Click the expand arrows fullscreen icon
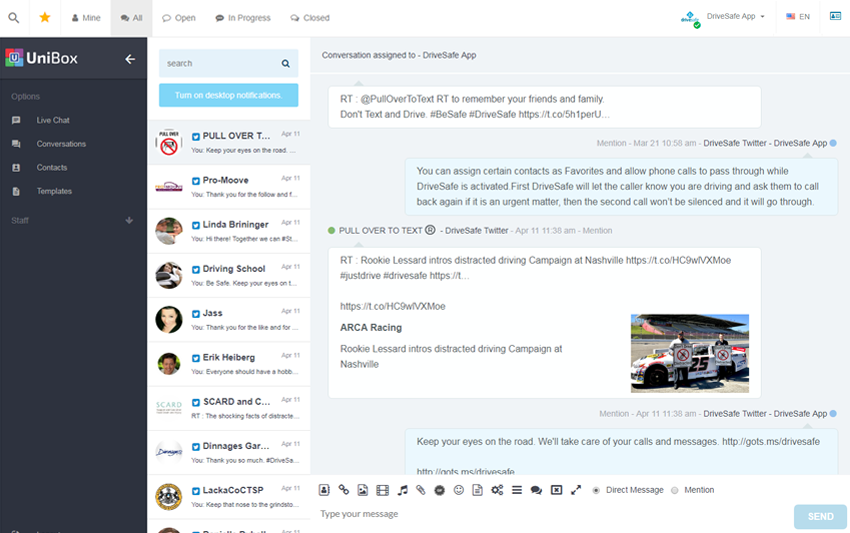This screenshot has height=533, width=850. (x=576, y=490)
